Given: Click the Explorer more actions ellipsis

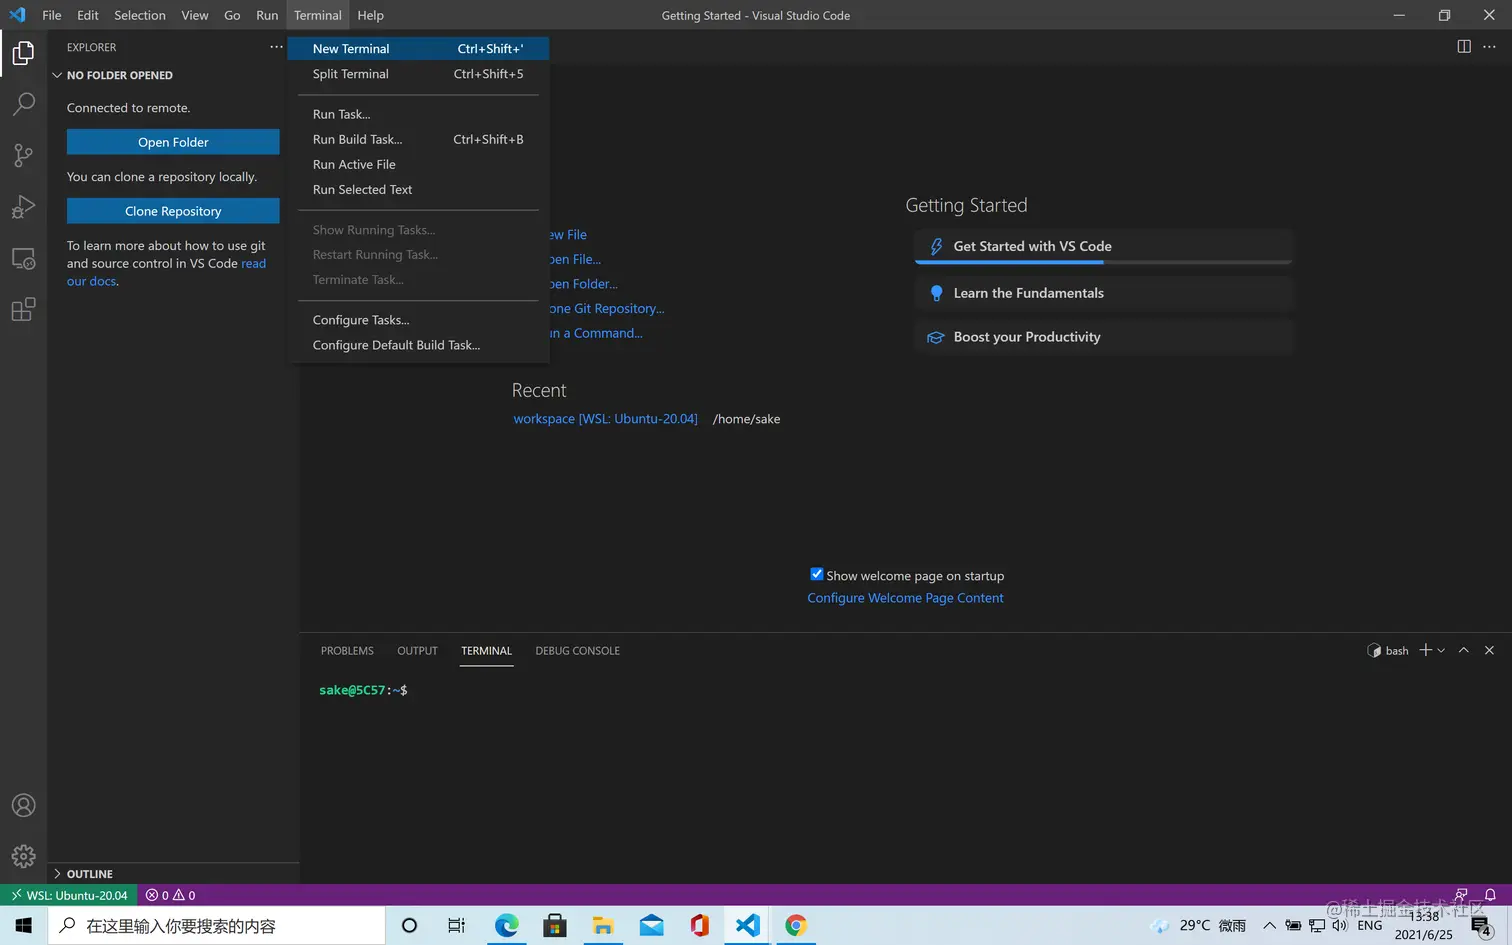Looking at the screenshot, I should pos(276,47).
